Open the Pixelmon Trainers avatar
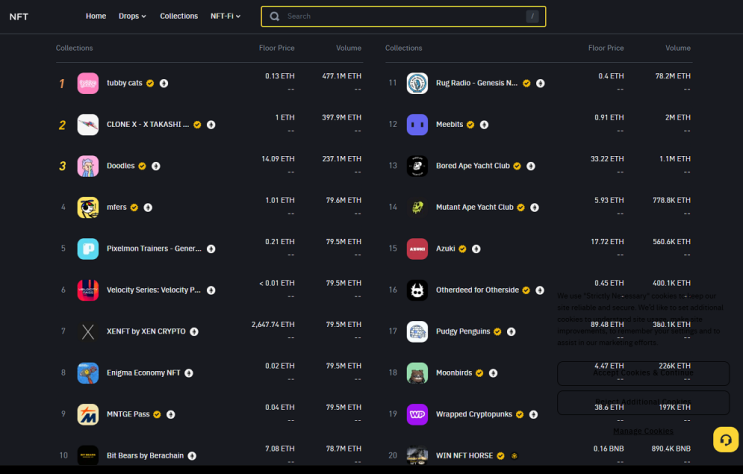This screenshot has width=743, height=474. coord(88,249)
